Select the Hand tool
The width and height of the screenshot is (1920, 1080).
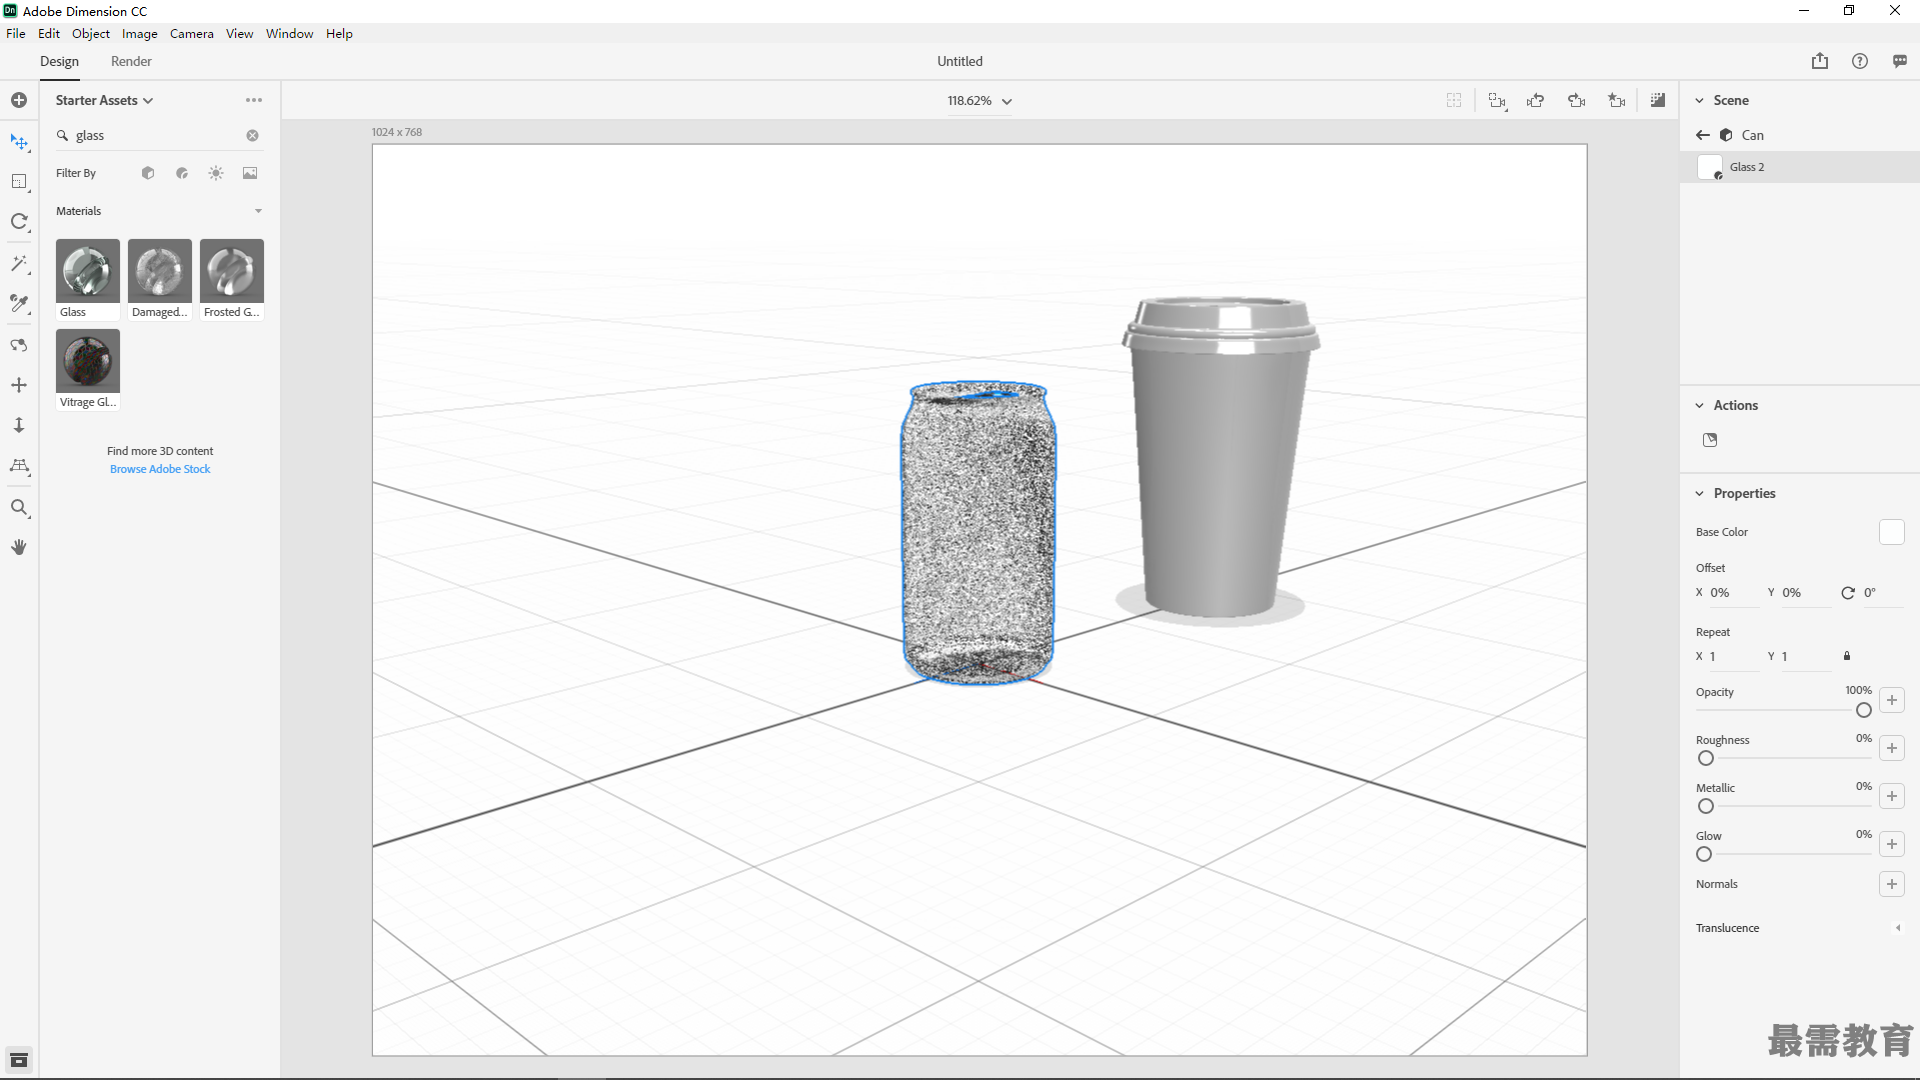[19, 547]
